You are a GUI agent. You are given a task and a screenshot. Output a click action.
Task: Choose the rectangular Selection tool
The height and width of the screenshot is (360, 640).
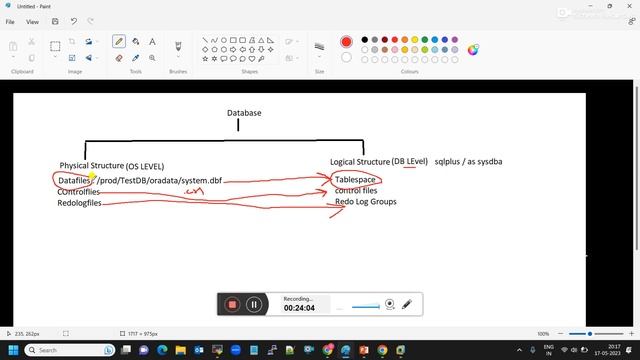(55, 46)
